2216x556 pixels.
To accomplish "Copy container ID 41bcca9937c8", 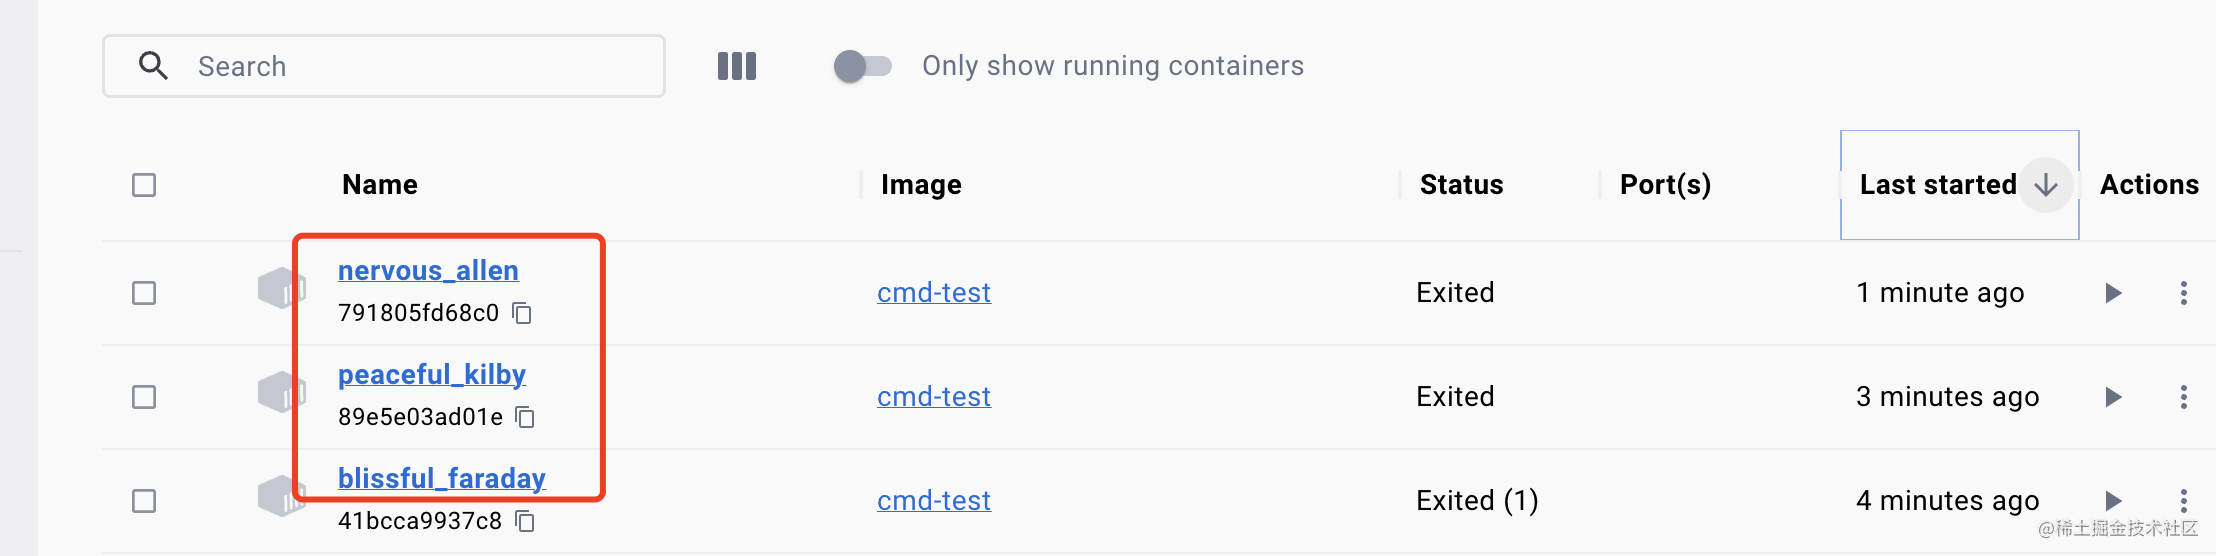I will 525,521.
